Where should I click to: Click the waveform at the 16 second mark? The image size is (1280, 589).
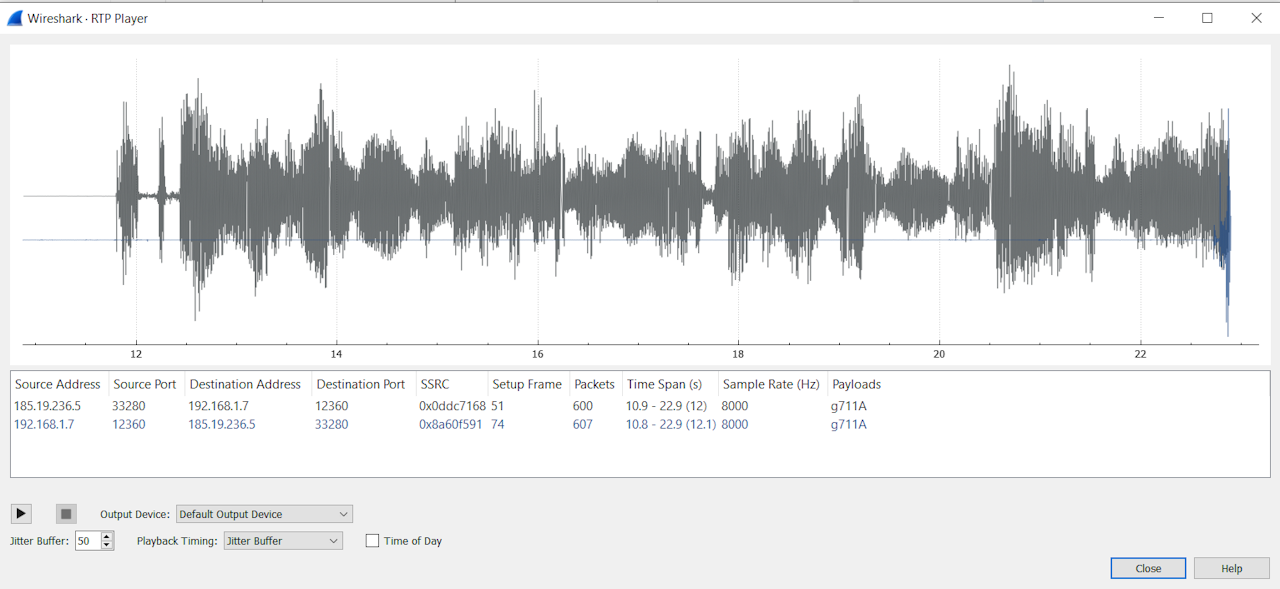click(x=538, y=200)
